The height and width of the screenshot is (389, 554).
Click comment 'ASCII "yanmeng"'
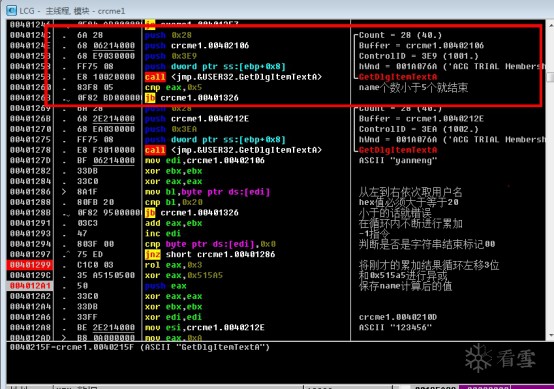click(398, 160)
